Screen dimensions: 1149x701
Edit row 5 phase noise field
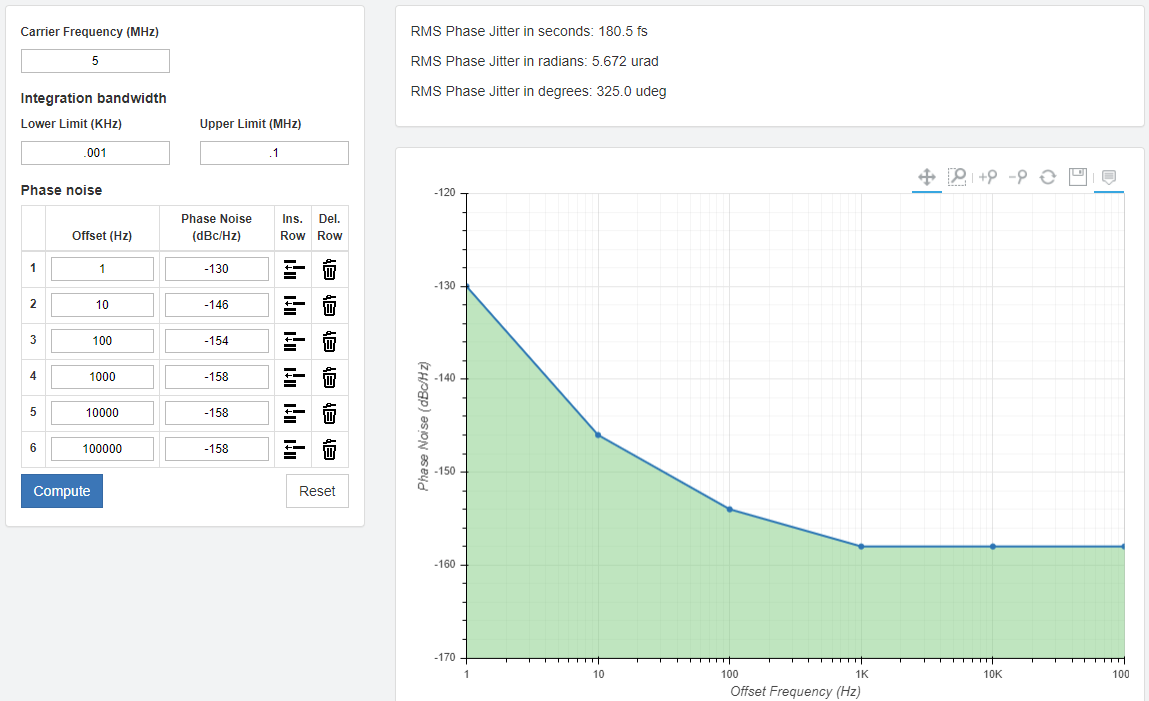point(217,412)
